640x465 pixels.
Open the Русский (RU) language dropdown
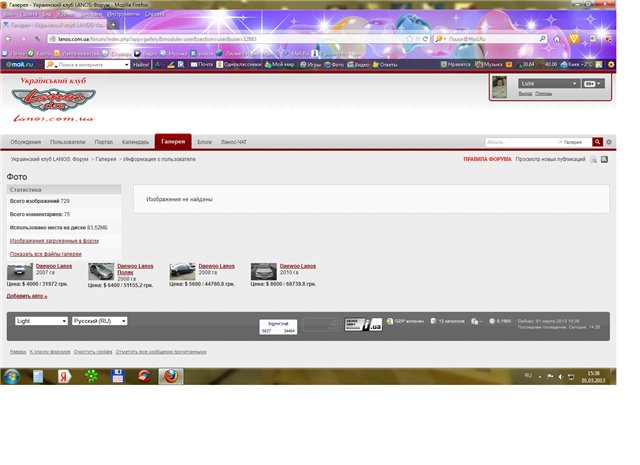click(98, 321)
